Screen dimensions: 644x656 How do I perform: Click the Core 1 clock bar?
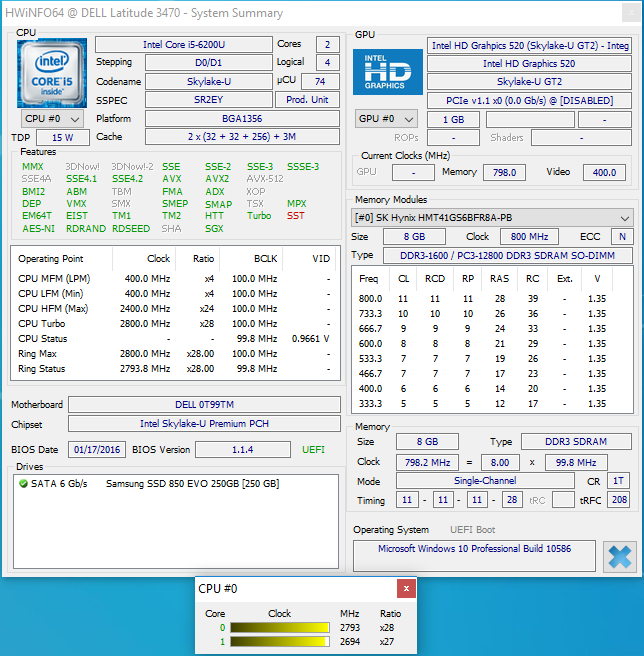tap(280, 642)
